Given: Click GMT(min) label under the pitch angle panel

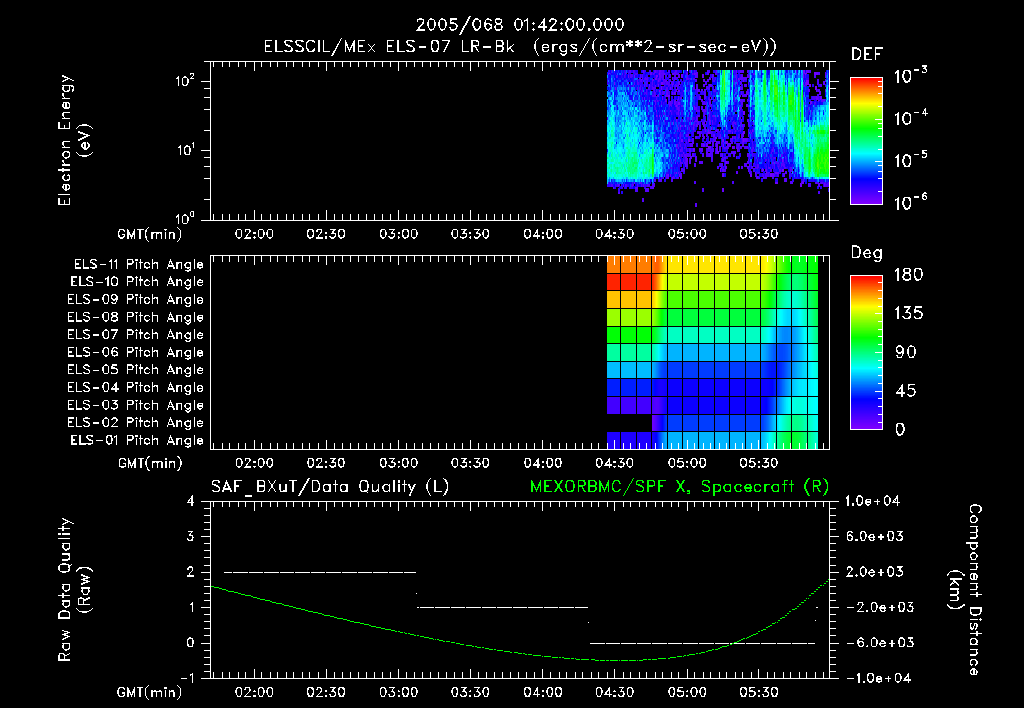Looking at the screenshot, I should (x=150, y=464).
